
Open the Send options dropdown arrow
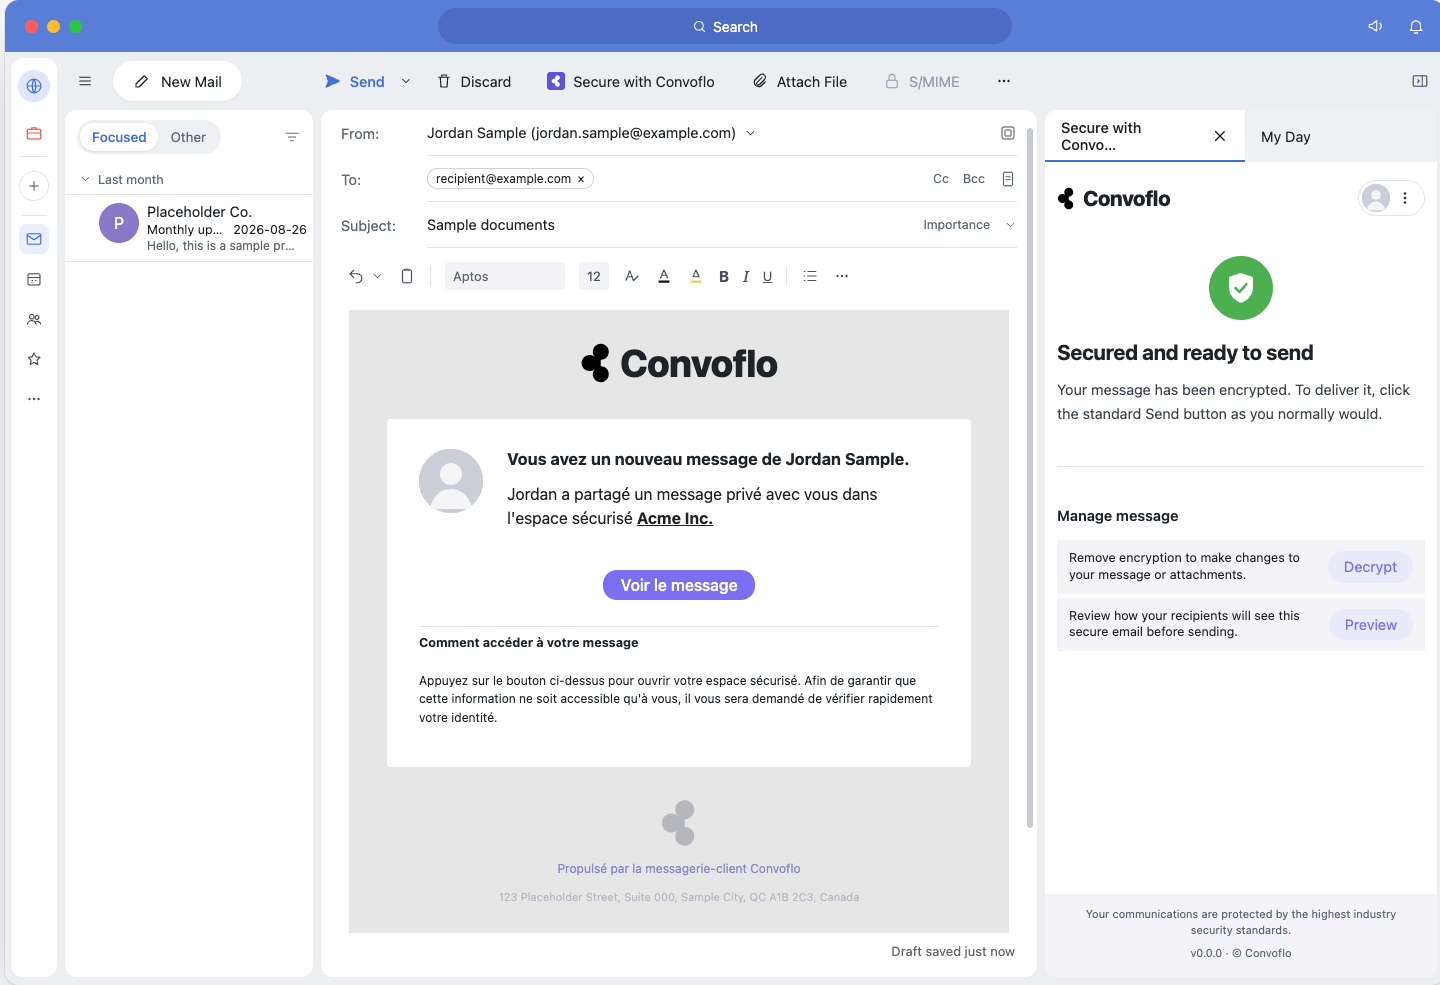(x=406, y=81)
